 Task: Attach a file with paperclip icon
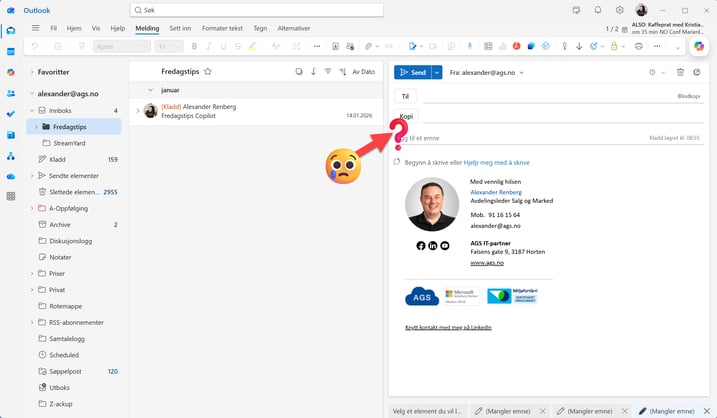pos(368,46)
